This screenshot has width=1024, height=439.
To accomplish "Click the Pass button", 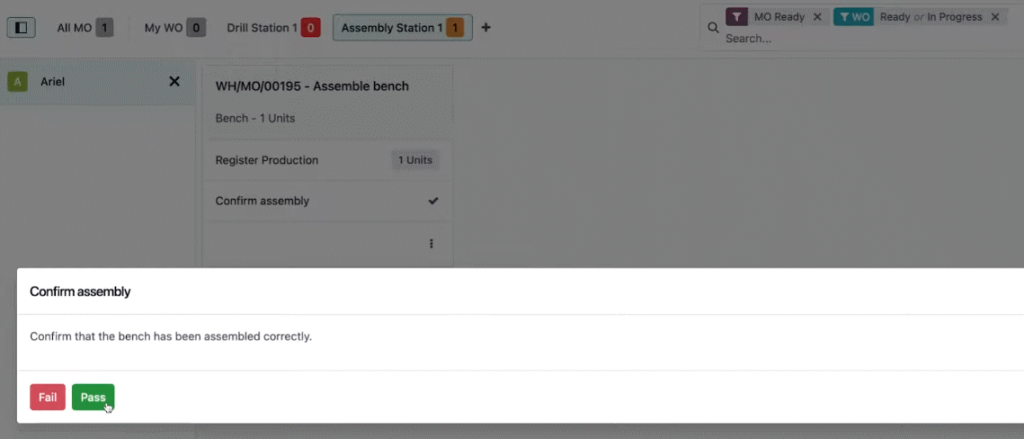I will (93, 397).
